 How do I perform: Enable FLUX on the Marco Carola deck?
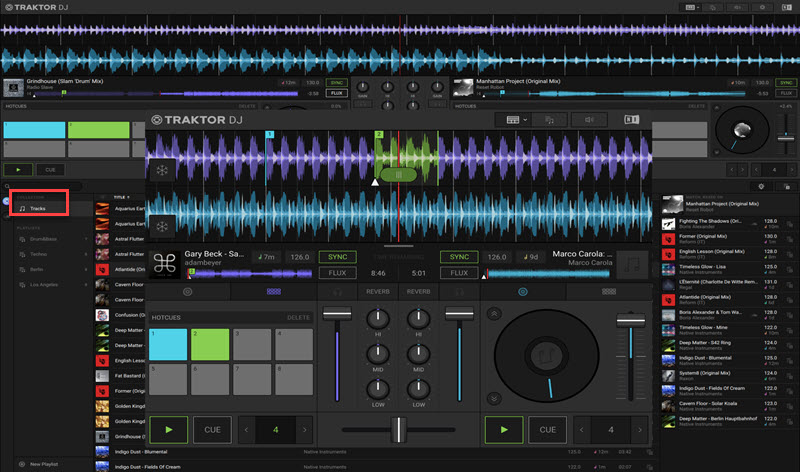pos(459,272)
